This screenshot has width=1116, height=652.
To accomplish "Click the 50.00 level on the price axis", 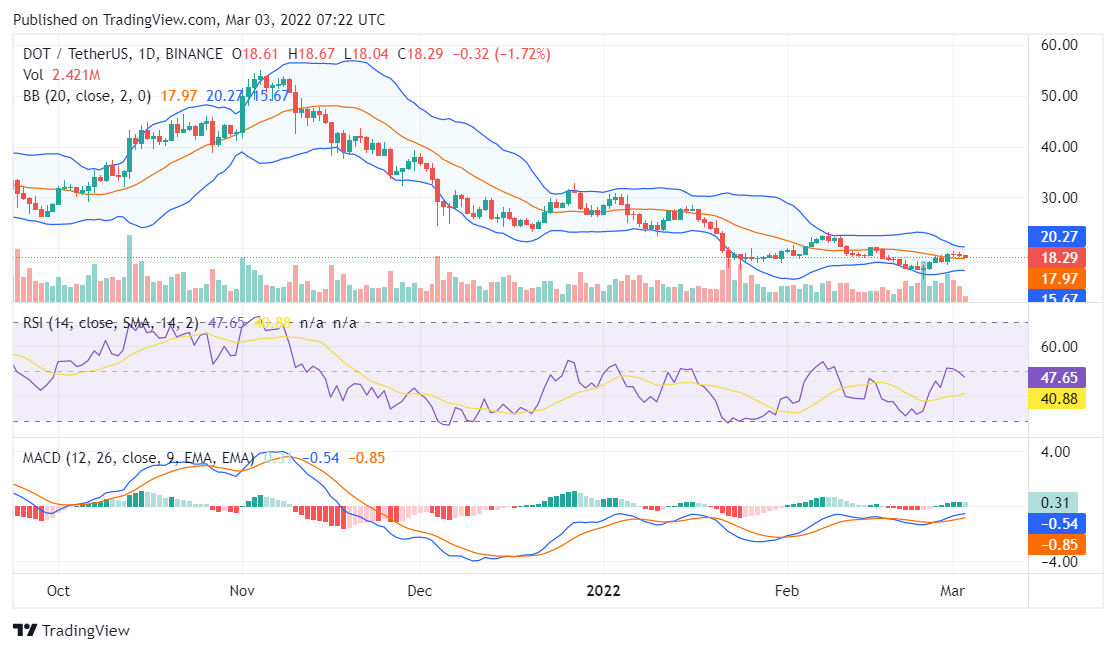I will [x=1059, y=96].
